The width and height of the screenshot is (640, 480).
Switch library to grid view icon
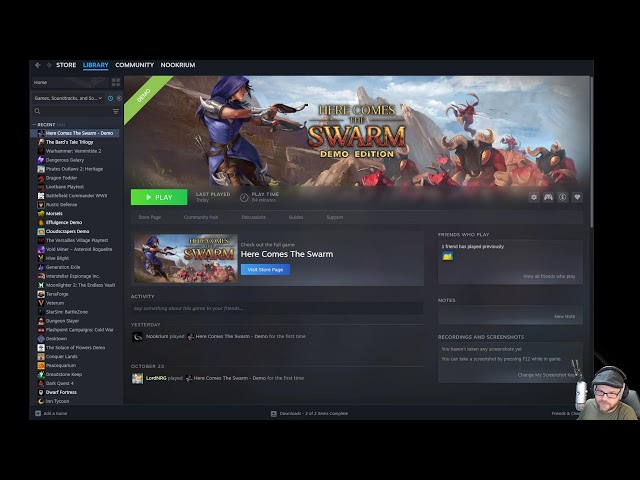[x=116, y=82]
